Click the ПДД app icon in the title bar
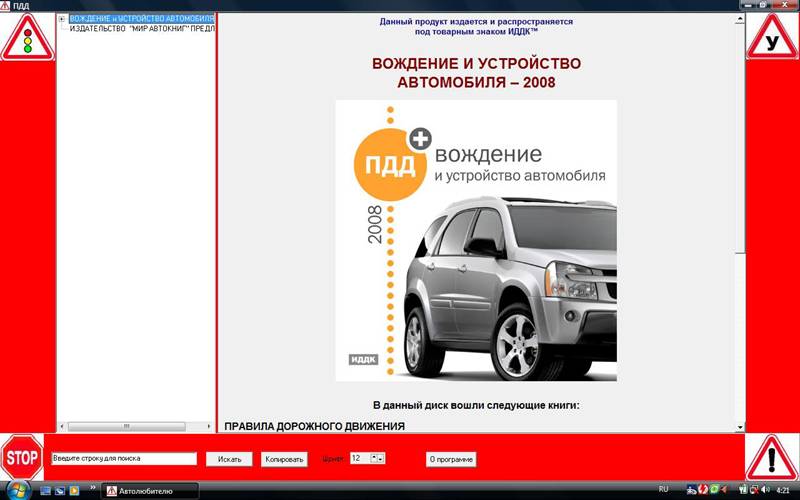This screenshot has width=800, height=500. [5, 6]
